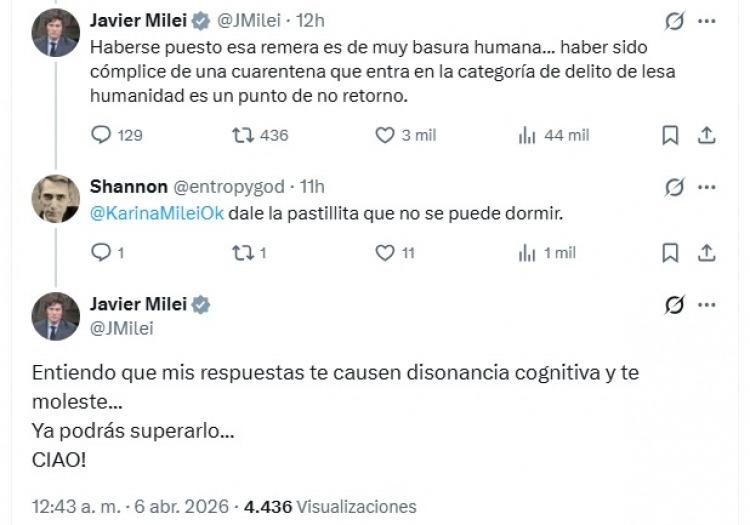
Task: Open more options on first Milei tweet
Action: (x=707, y=20)
